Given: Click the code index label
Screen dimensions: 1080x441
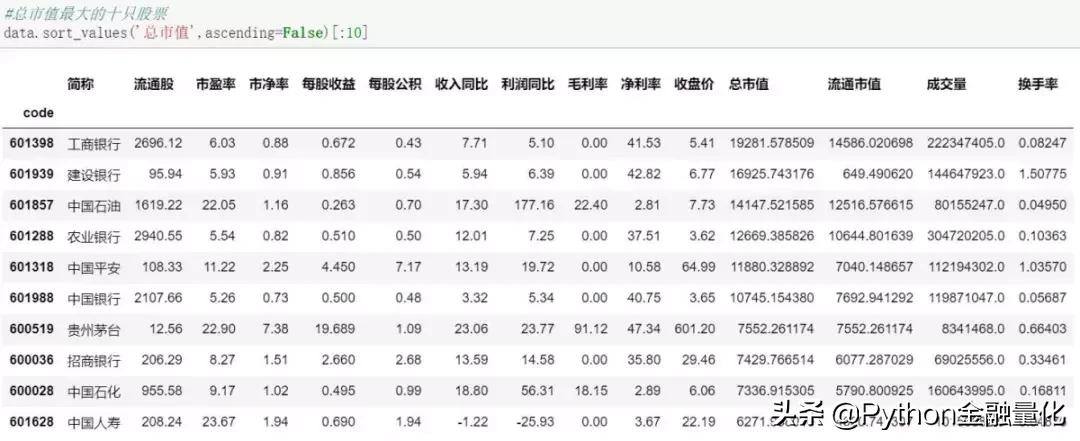Looking at the screenshot, I should [x=38, y=113].
